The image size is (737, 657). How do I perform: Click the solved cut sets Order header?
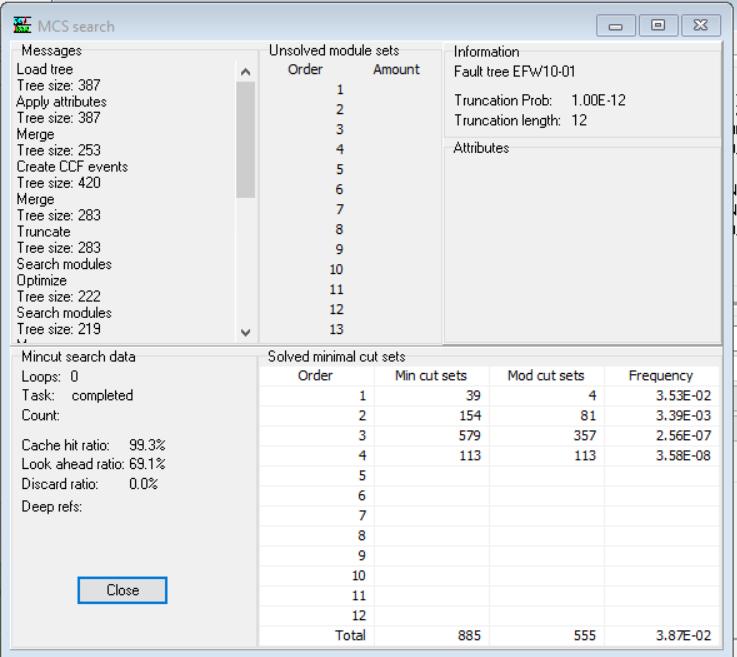coord(315,375)
